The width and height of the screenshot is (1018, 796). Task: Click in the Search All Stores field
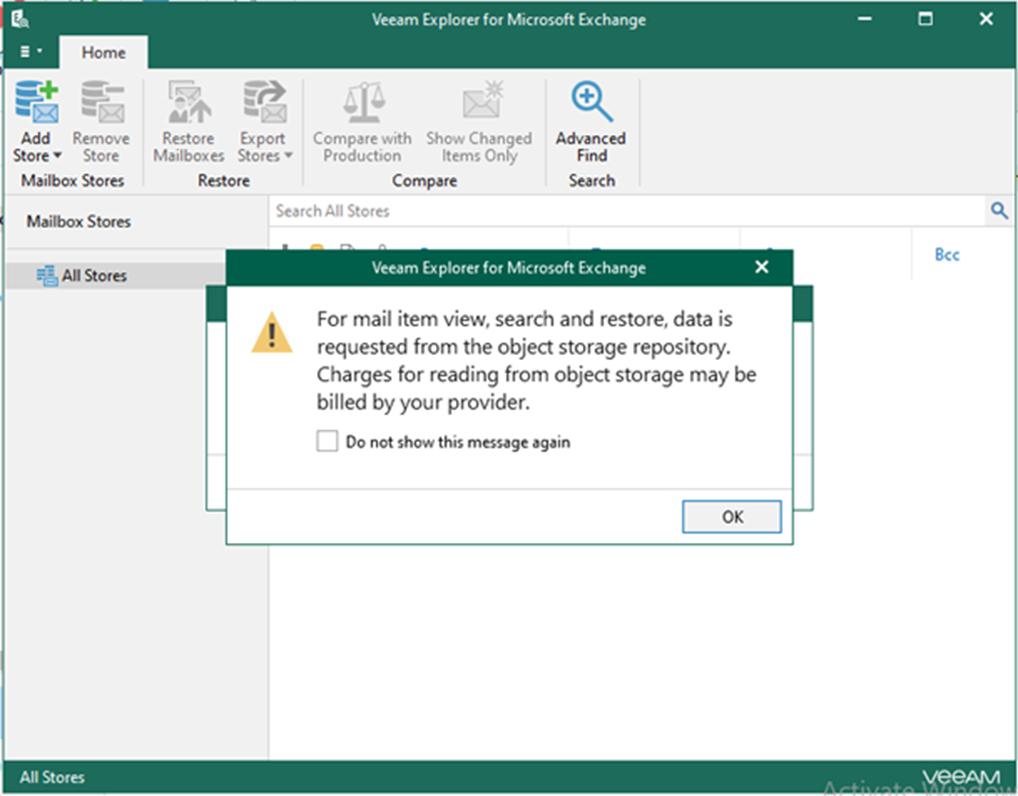[627, 211]
